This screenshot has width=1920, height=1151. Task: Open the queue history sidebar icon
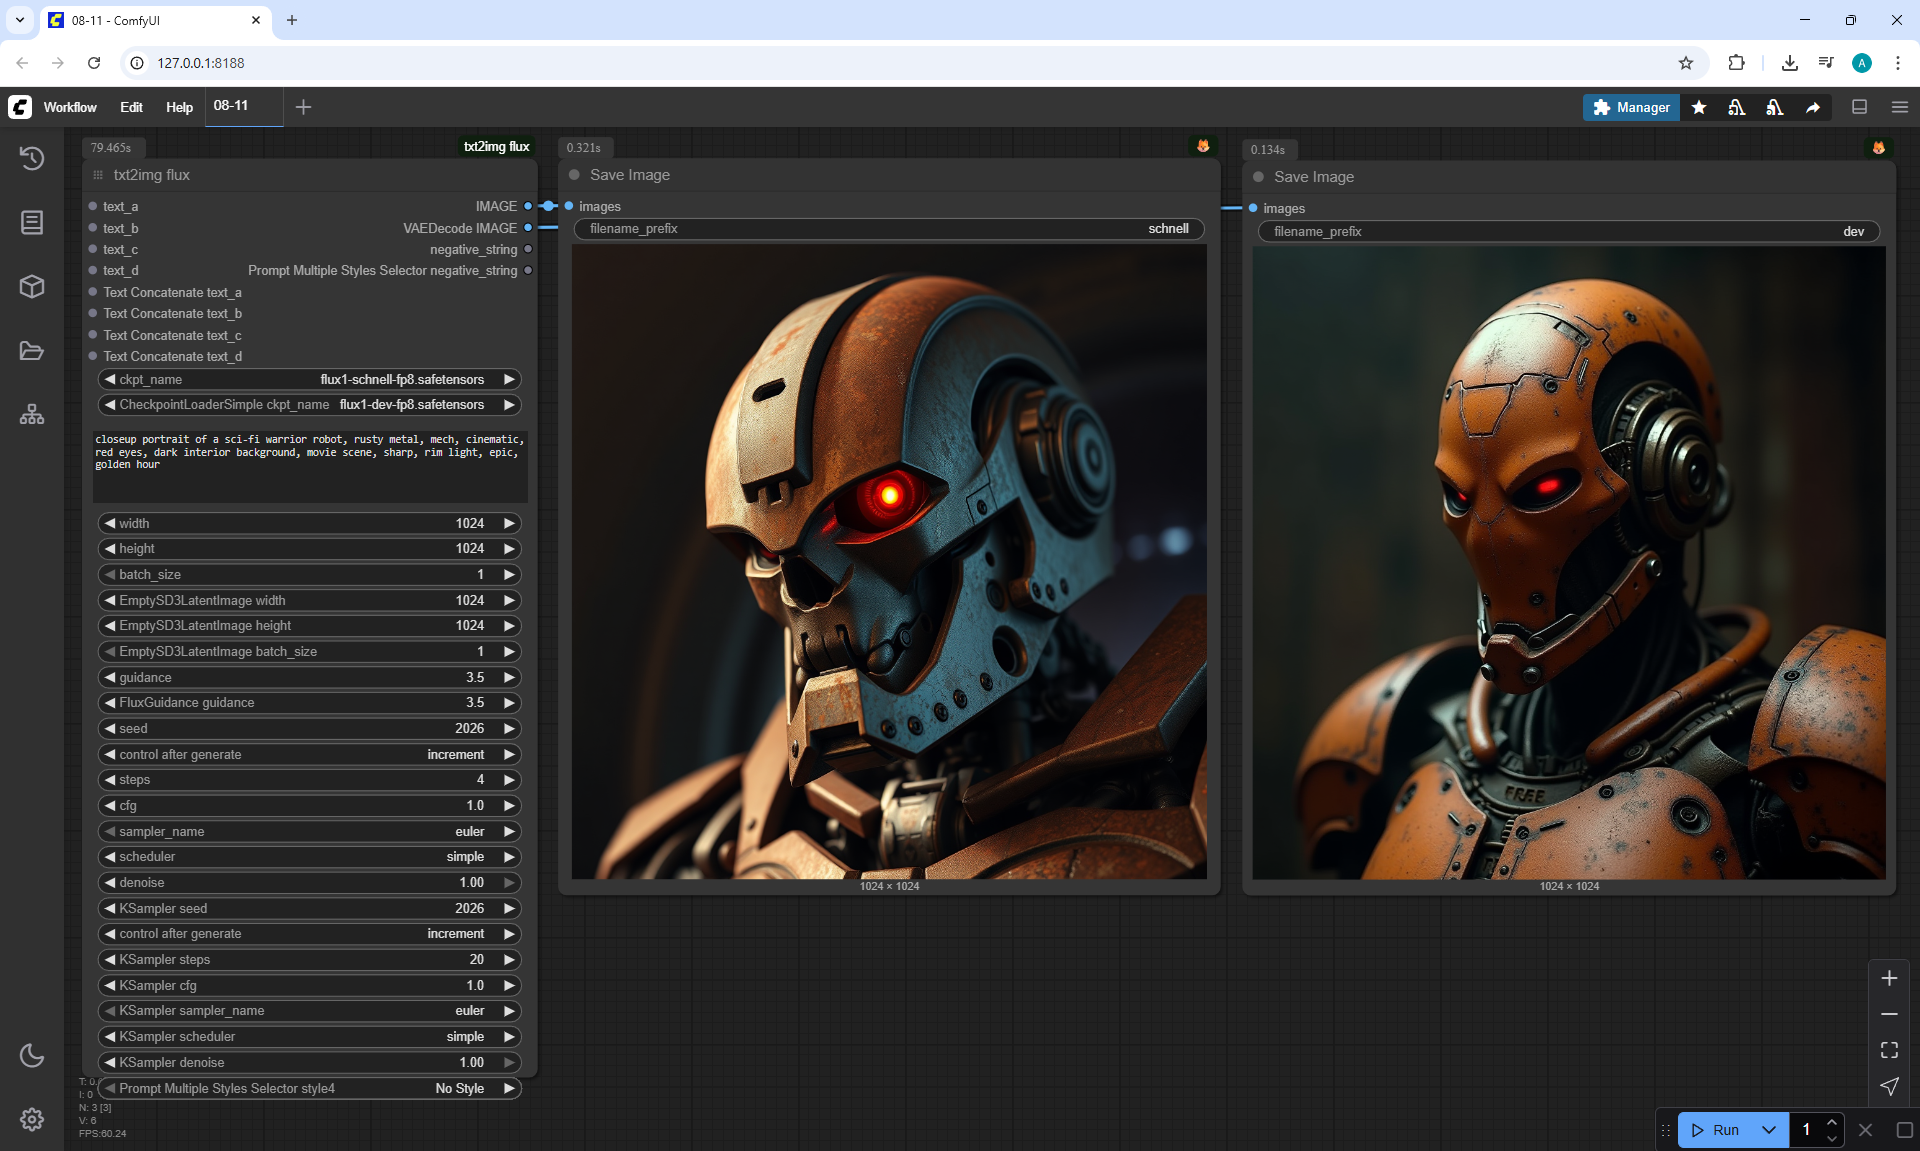[32, 158]
